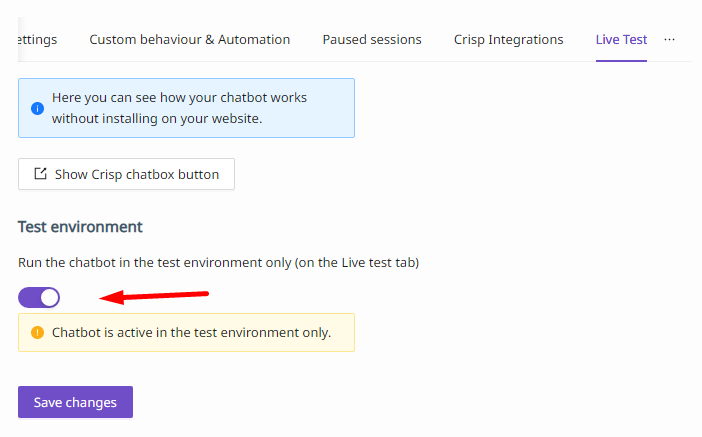
Task: Open the Crisp Integrations tab
Action: [x=508, y=39]
